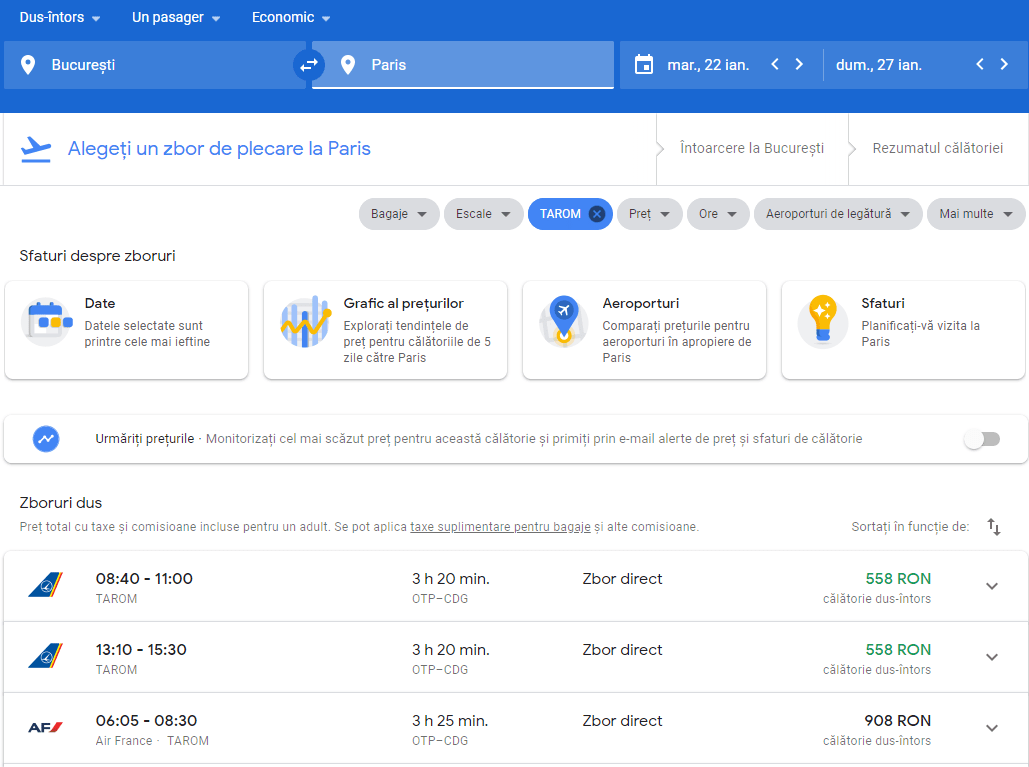
Task: Click 558 RON price of 08:40 flight
Action: point(898,579)
